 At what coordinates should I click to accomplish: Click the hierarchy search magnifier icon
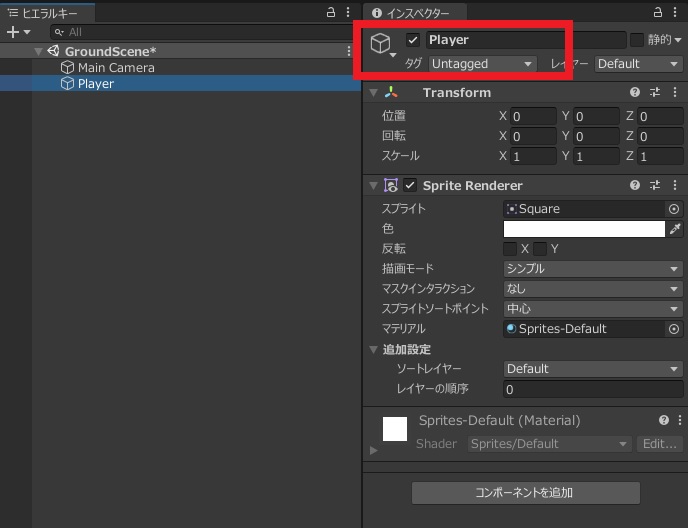point(59,32)
